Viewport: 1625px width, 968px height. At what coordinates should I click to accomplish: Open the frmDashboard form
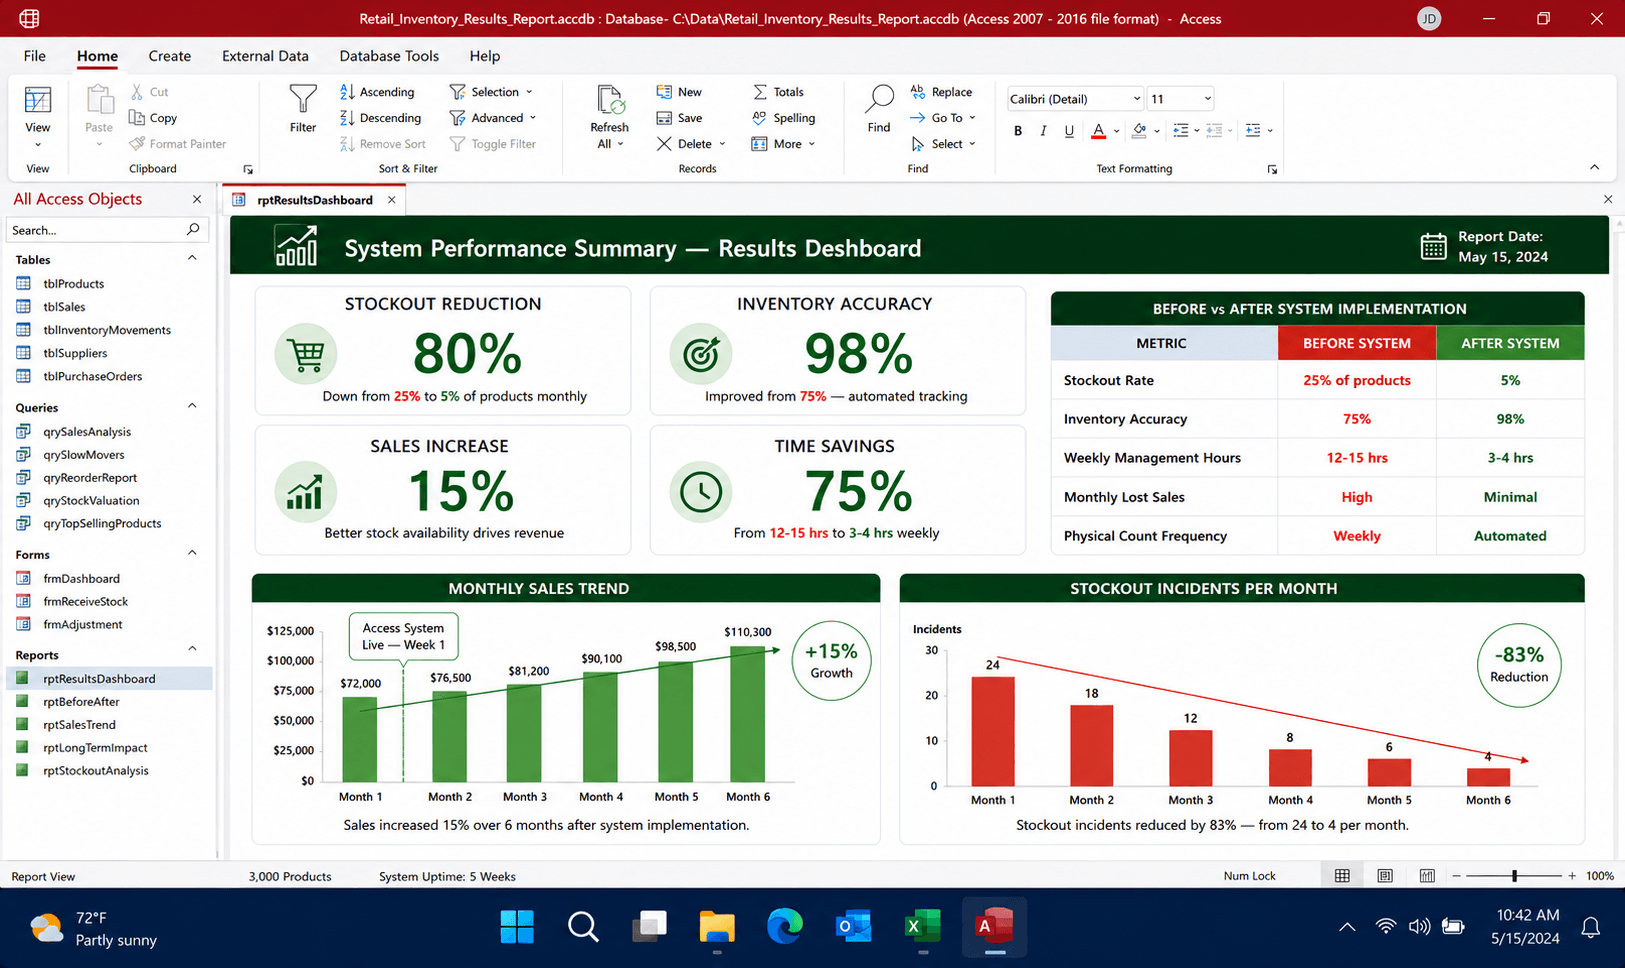[80, 579]
